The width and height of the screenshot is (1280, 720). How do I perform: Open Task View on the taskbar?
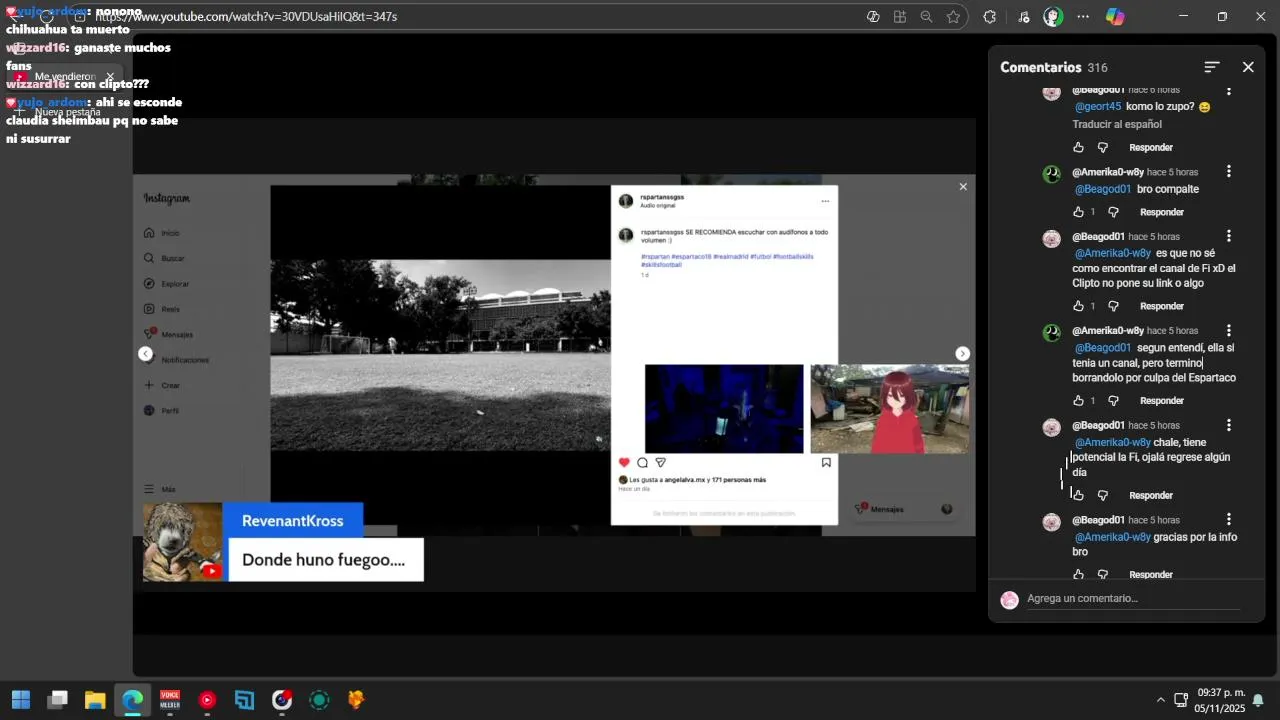[x=58, y=700]
